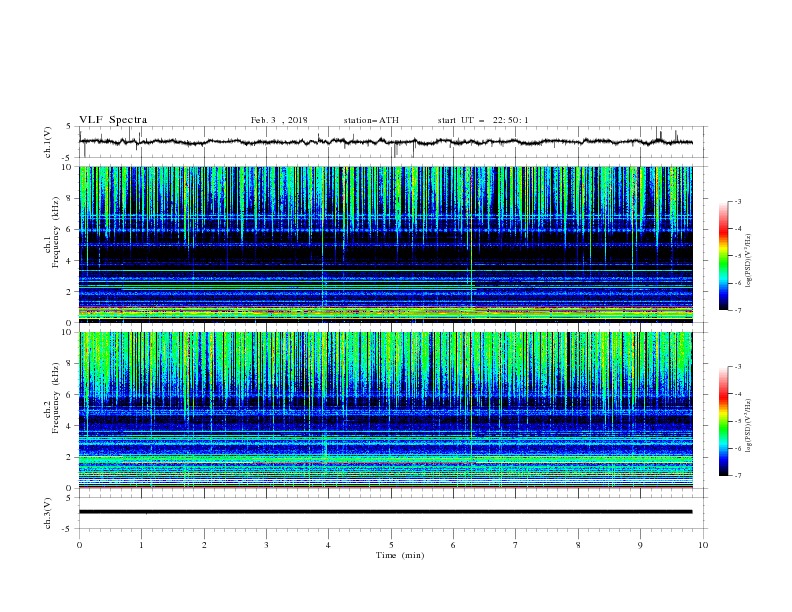
Task: Click the "-7" tick on ch.2 colorbar
Action: tap(737, 475)
